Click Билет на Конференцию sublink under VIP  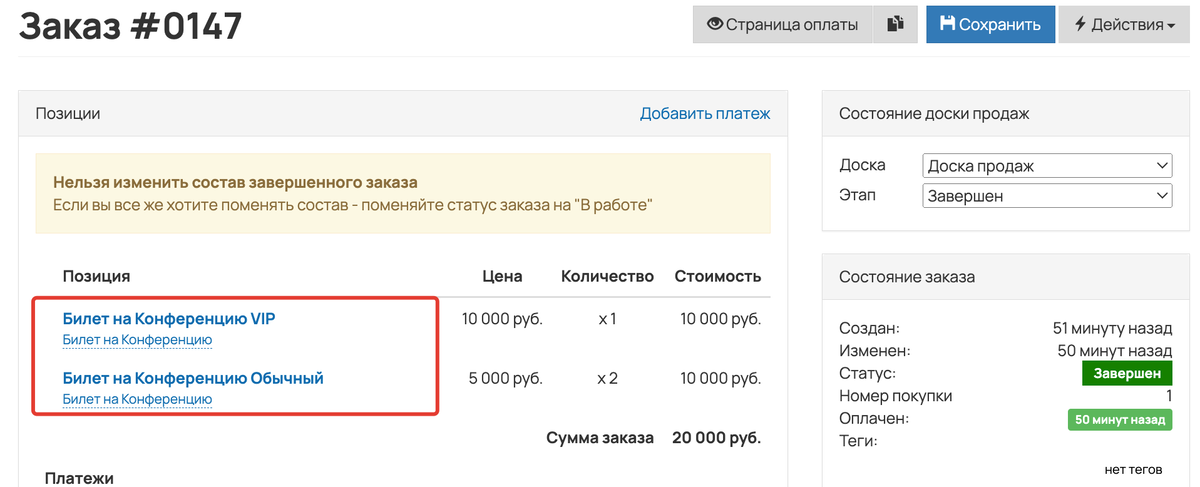(x=137, y=340)
